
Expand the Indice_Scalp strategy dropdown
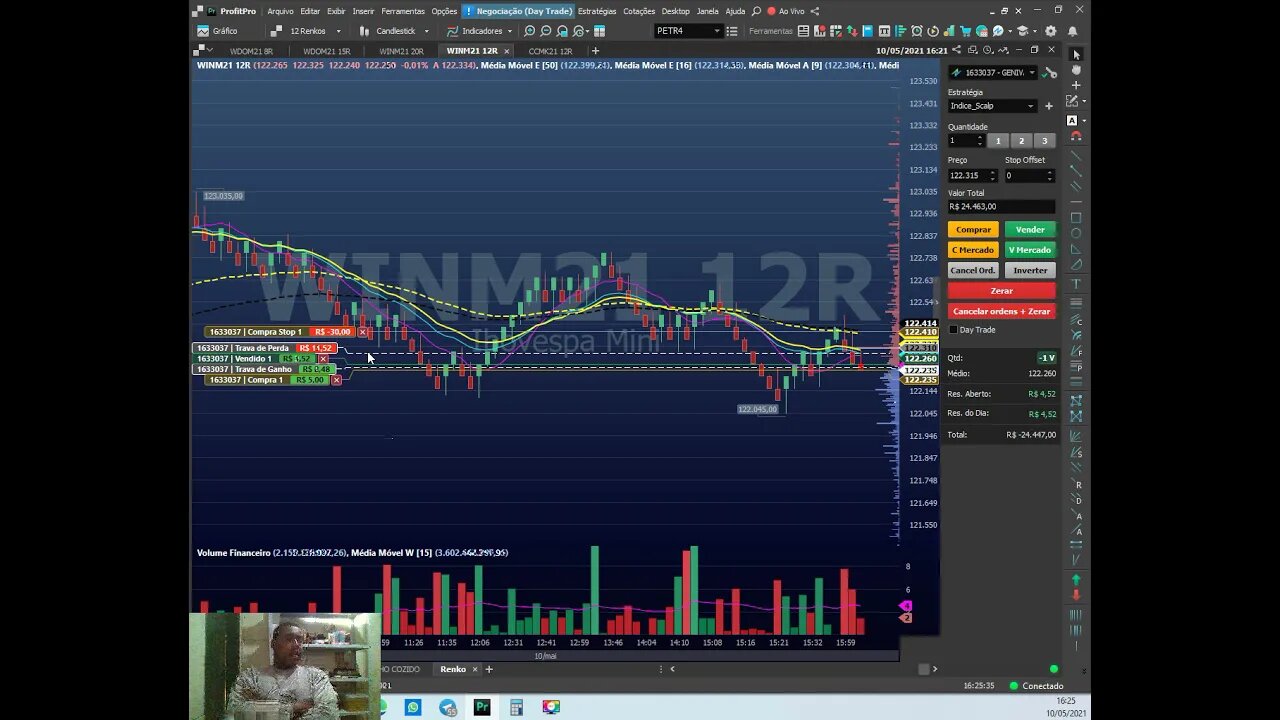pyautogui.click(x=1030, y=105)
